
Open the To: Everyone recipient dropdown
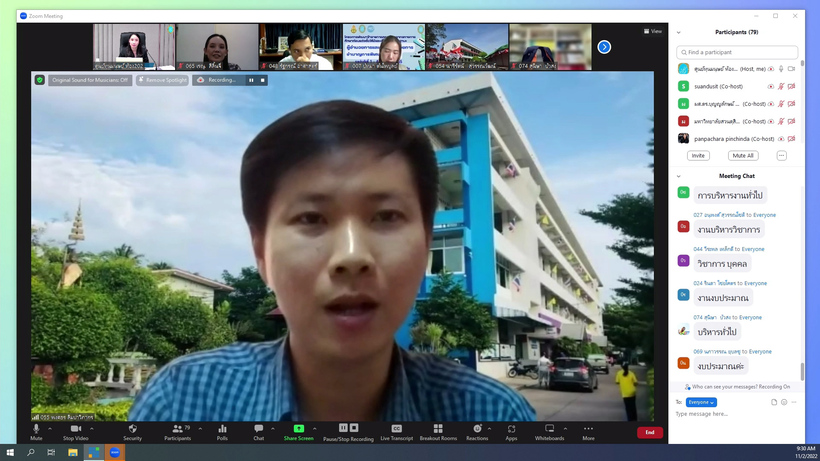point(701,402)
